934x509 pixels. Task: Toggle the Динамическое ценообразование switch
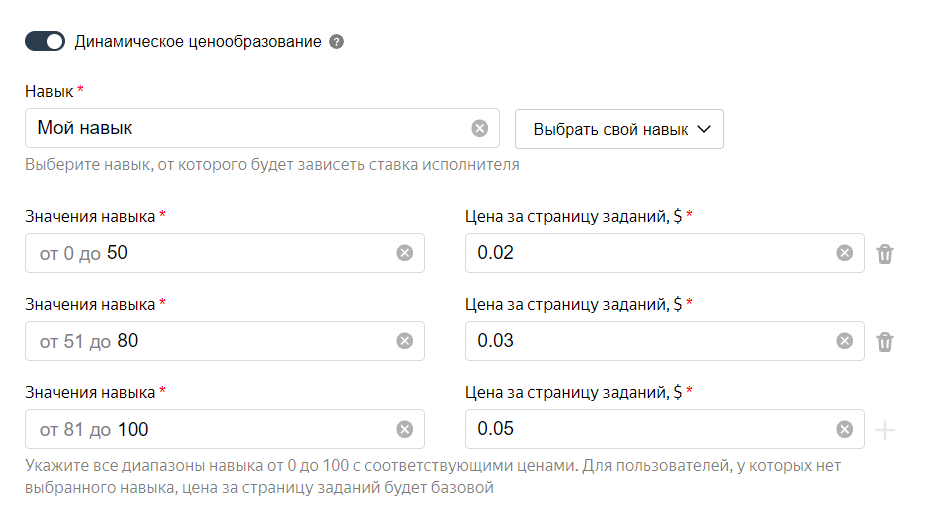[45, 42]
